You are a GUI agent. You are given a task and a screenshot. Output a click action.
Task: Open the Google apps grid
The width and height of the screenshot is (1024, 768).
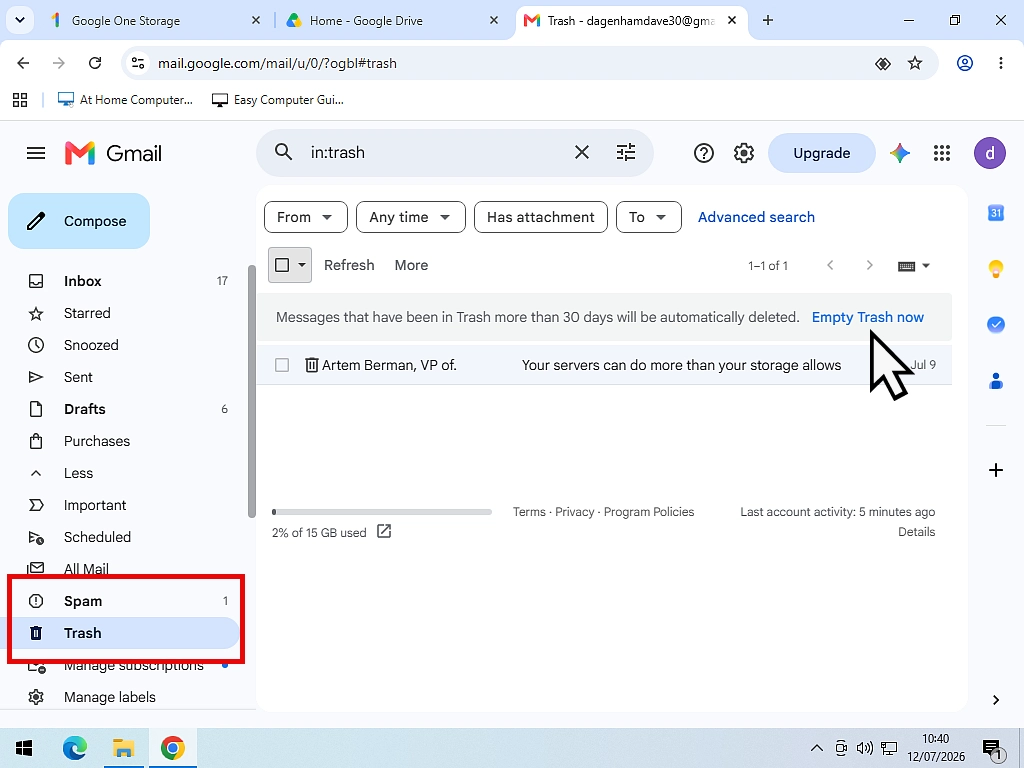point(942,153)
